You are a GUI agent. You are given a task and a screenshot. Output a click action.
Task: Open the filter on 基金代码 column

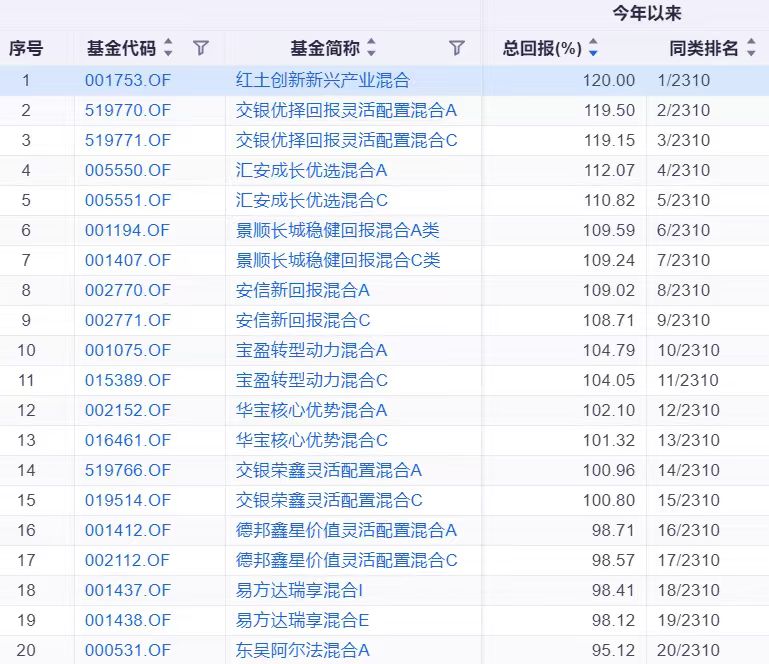pos(201,47)
